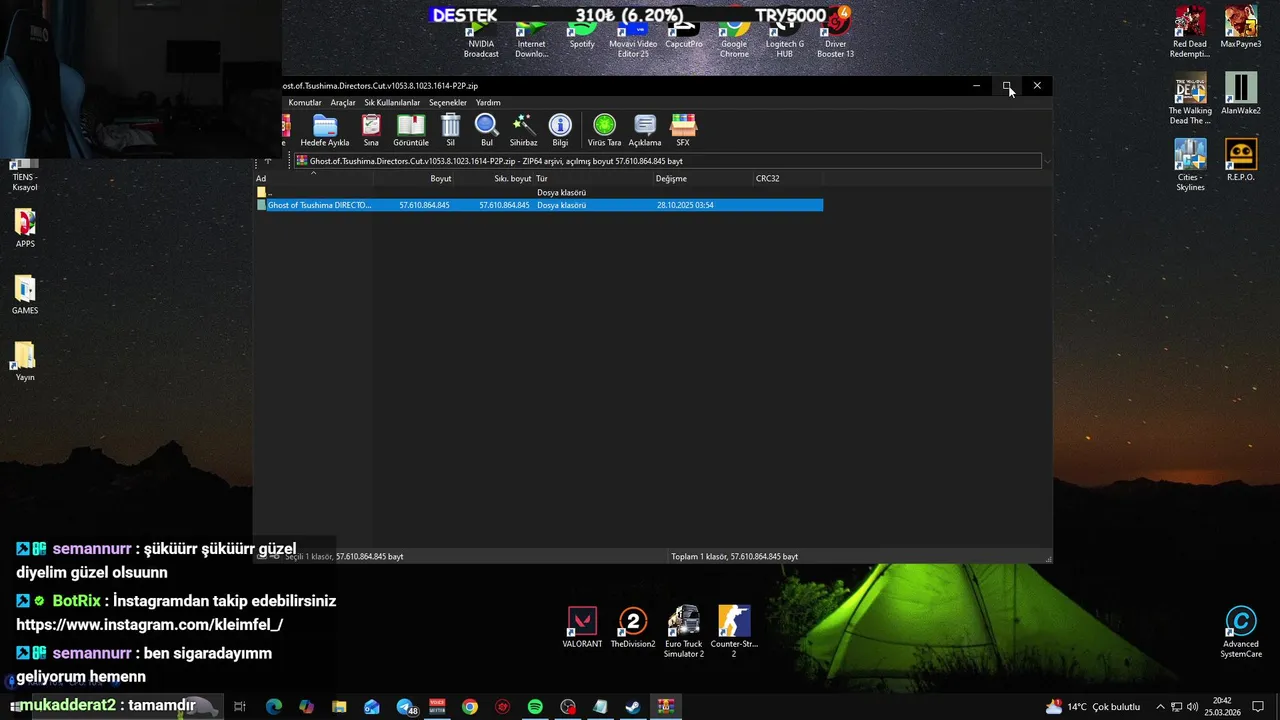
Task: Open the Yardım menu
Action: (488, 102)
